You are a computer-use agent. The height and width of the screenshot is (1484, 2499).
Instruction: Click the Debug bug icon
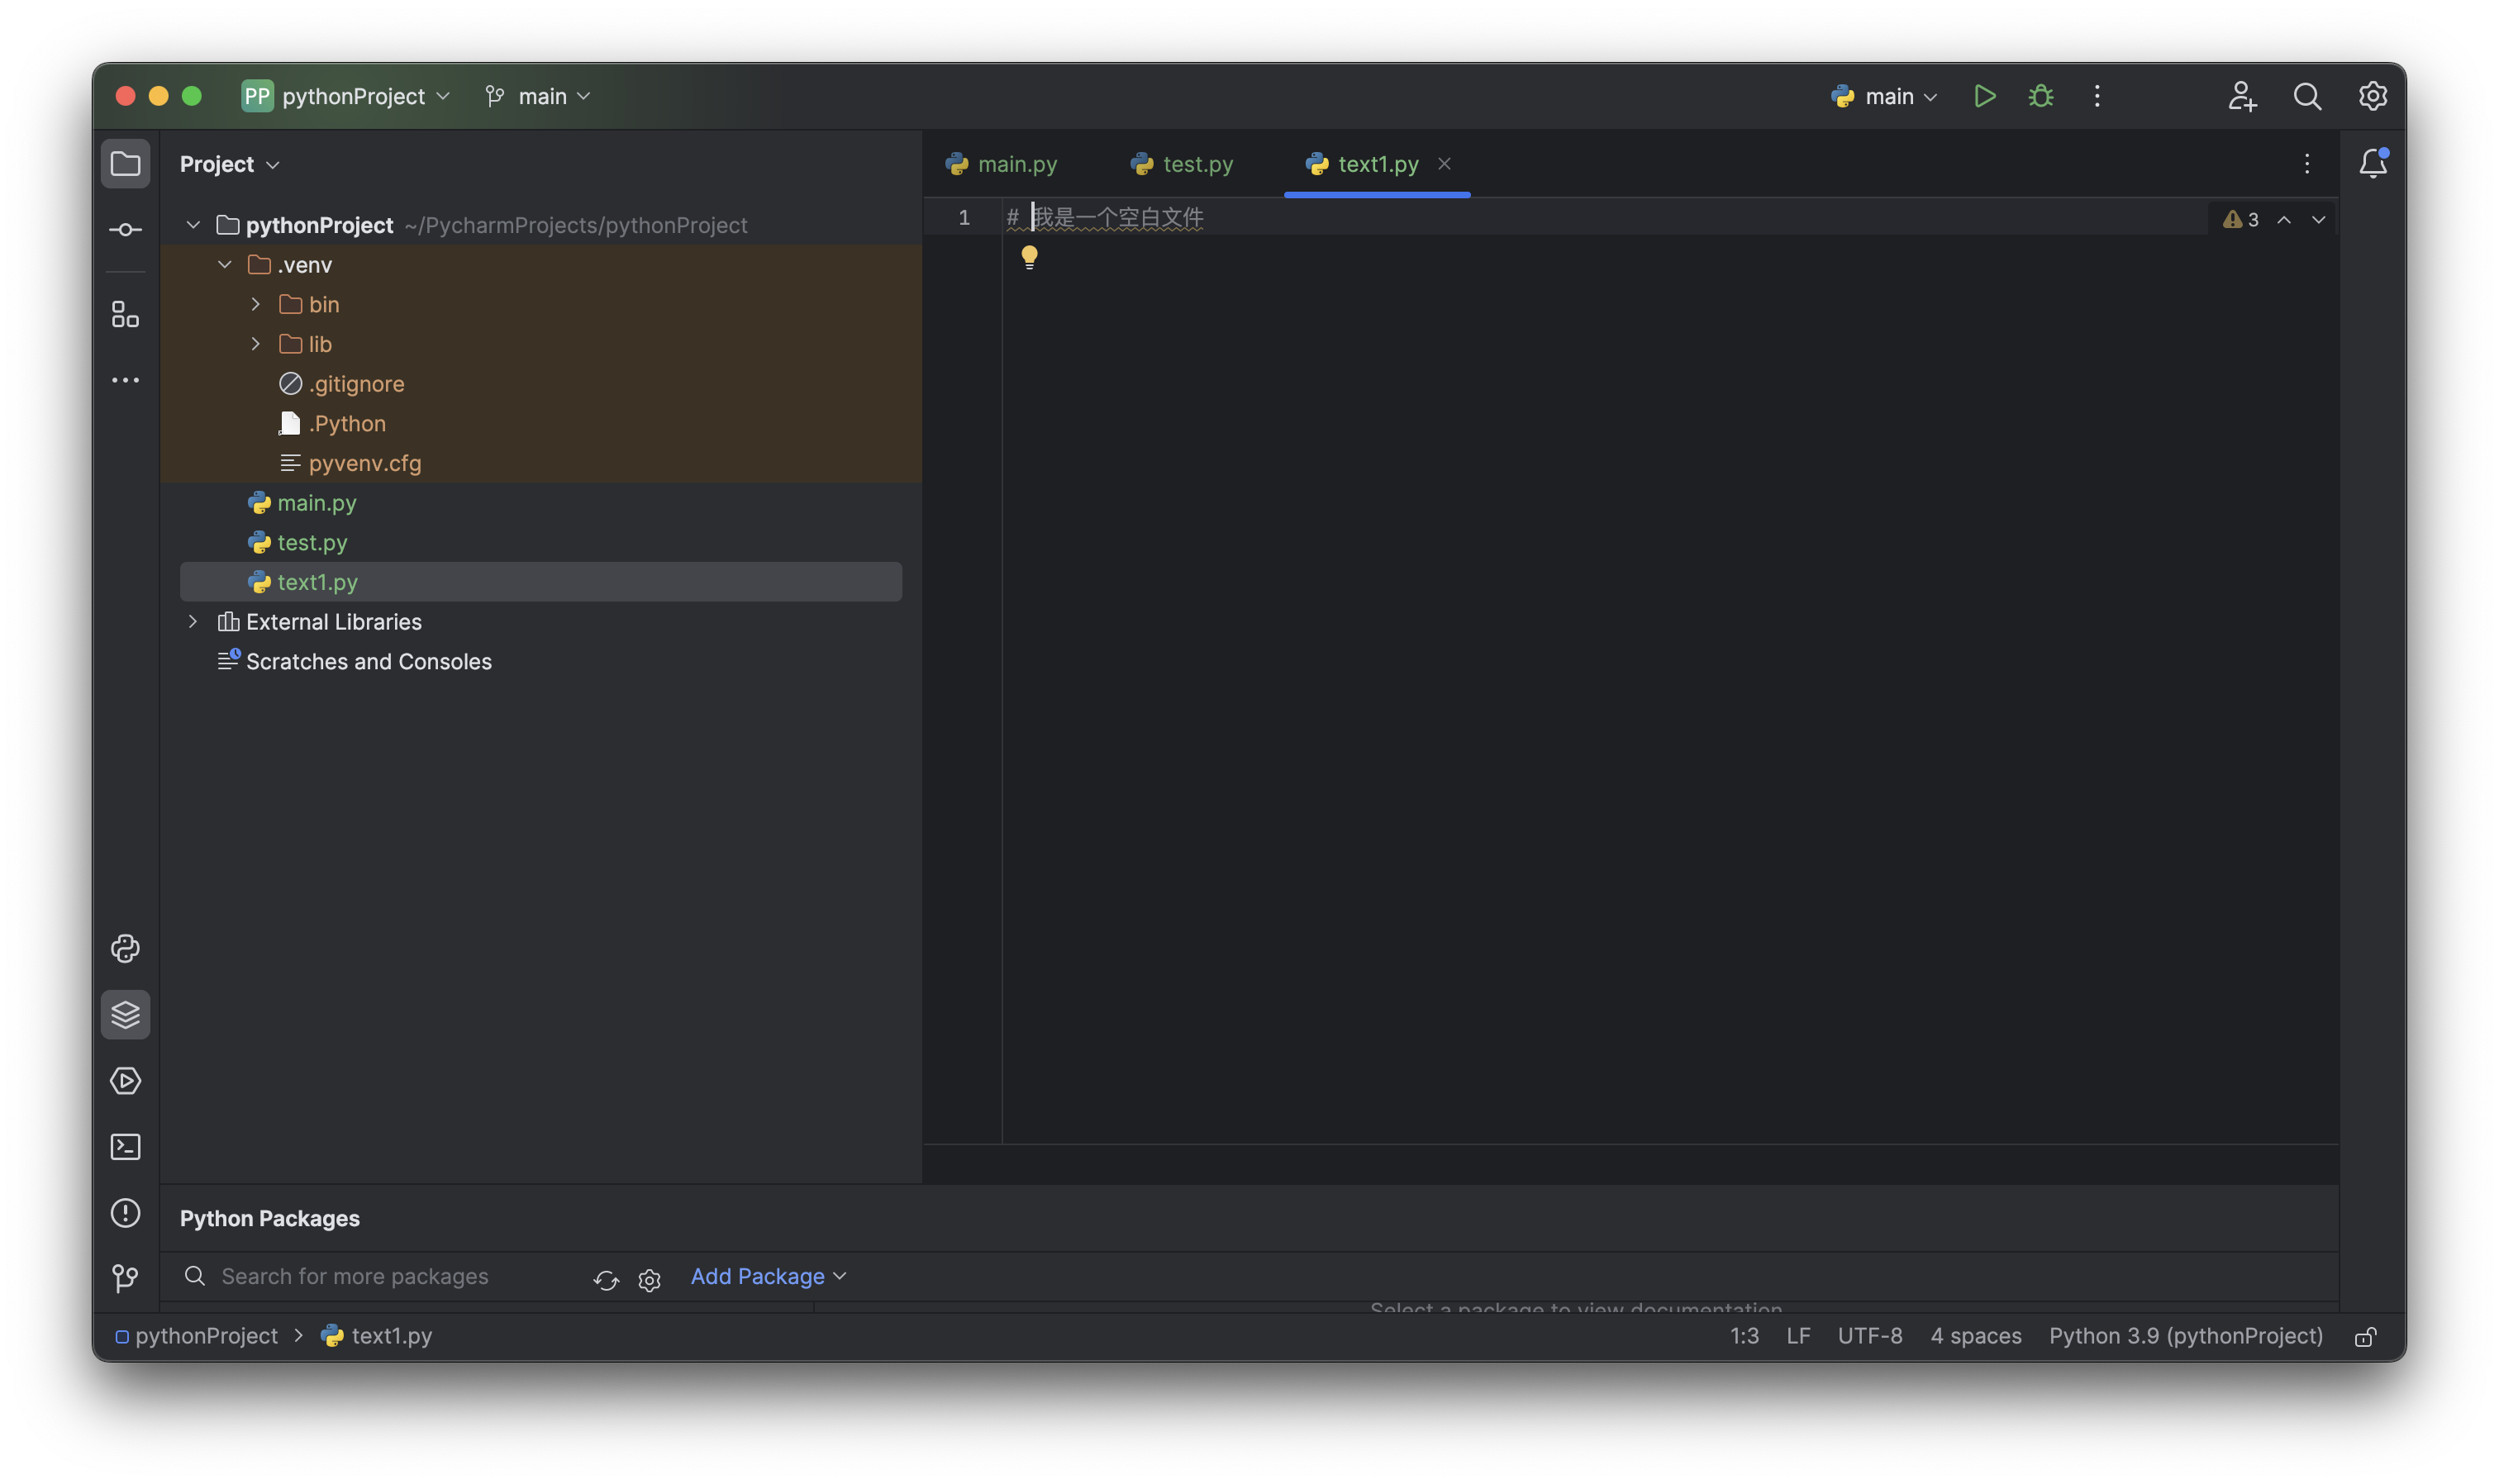tap(2040, 96)
